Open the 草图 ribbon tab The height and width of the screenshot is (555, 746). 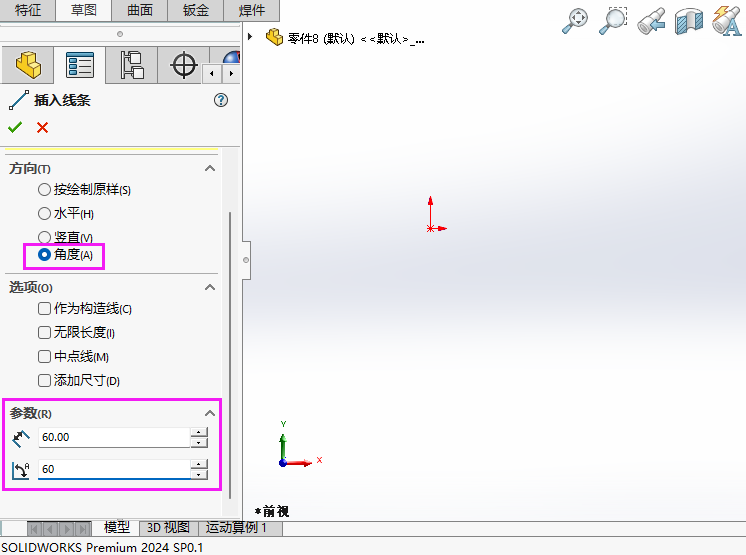[84, 10]
